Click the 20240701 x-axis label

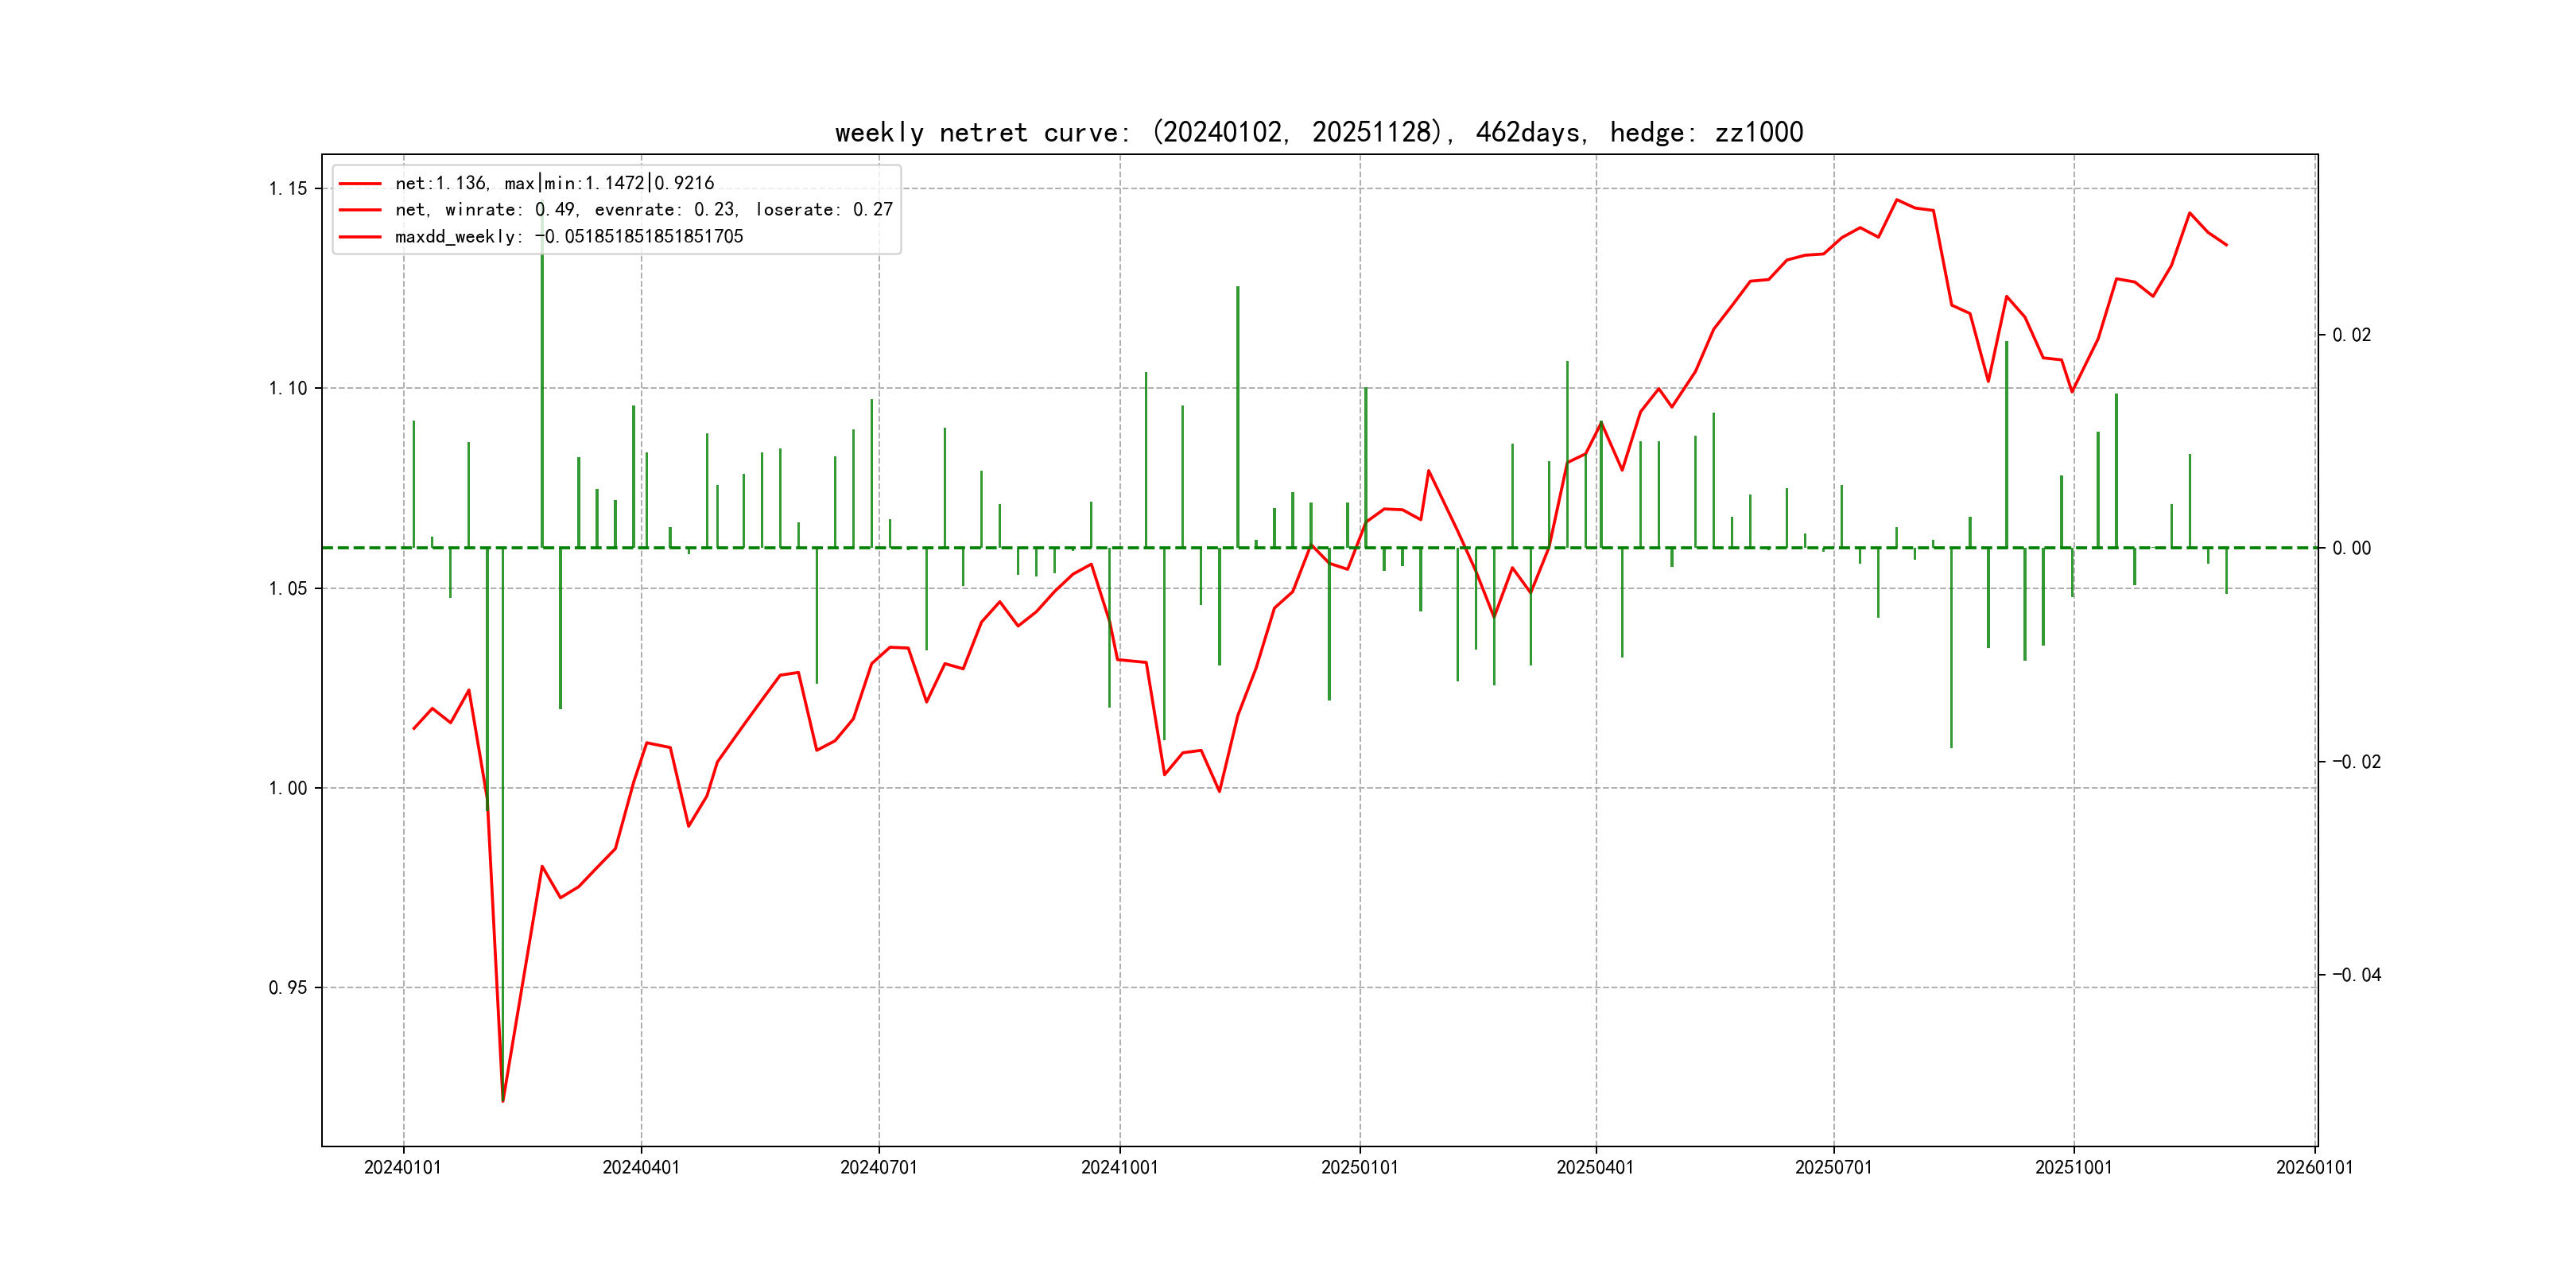878,1168
